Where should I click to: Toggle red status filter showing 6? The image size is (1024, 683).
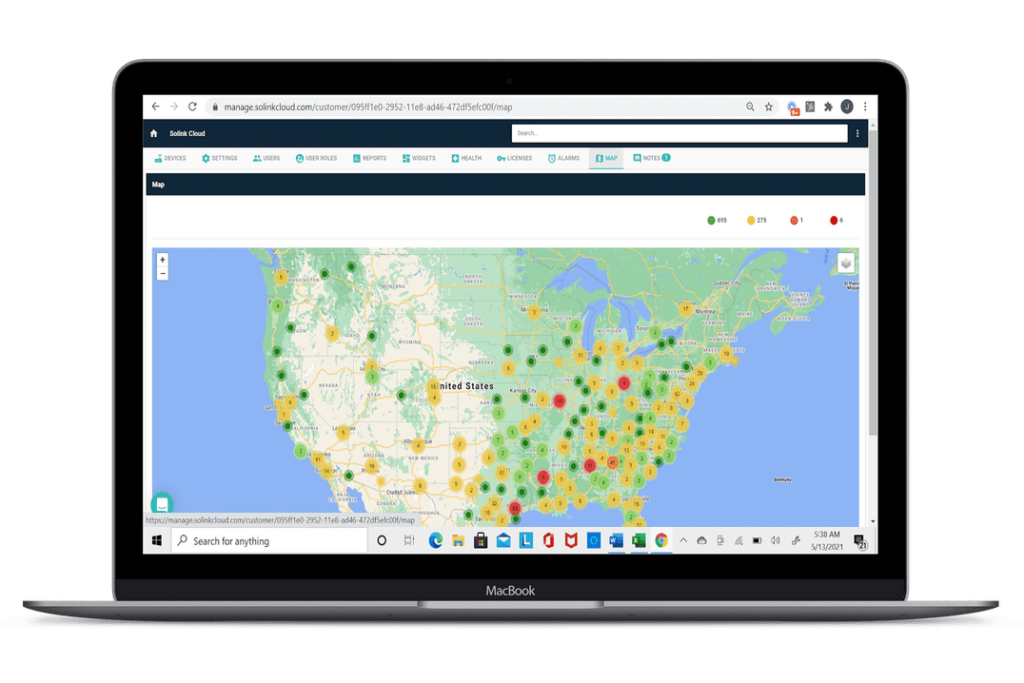click(835, 220)
